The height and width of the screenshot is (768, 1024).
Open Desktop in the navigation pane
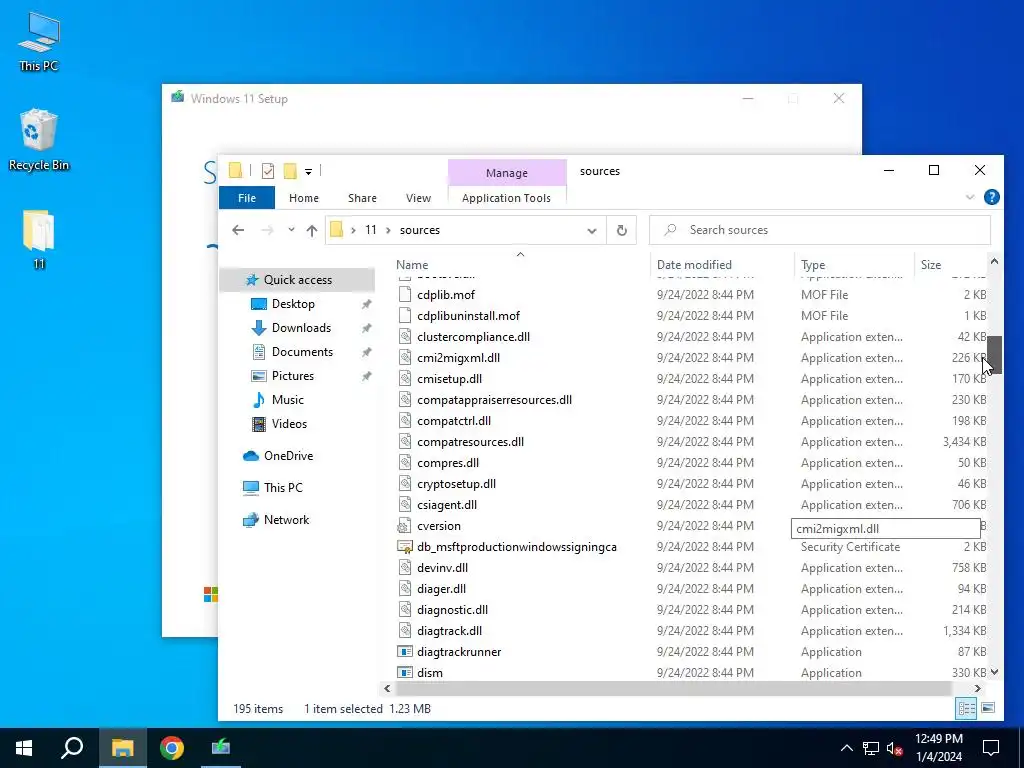tap(293, 304)
